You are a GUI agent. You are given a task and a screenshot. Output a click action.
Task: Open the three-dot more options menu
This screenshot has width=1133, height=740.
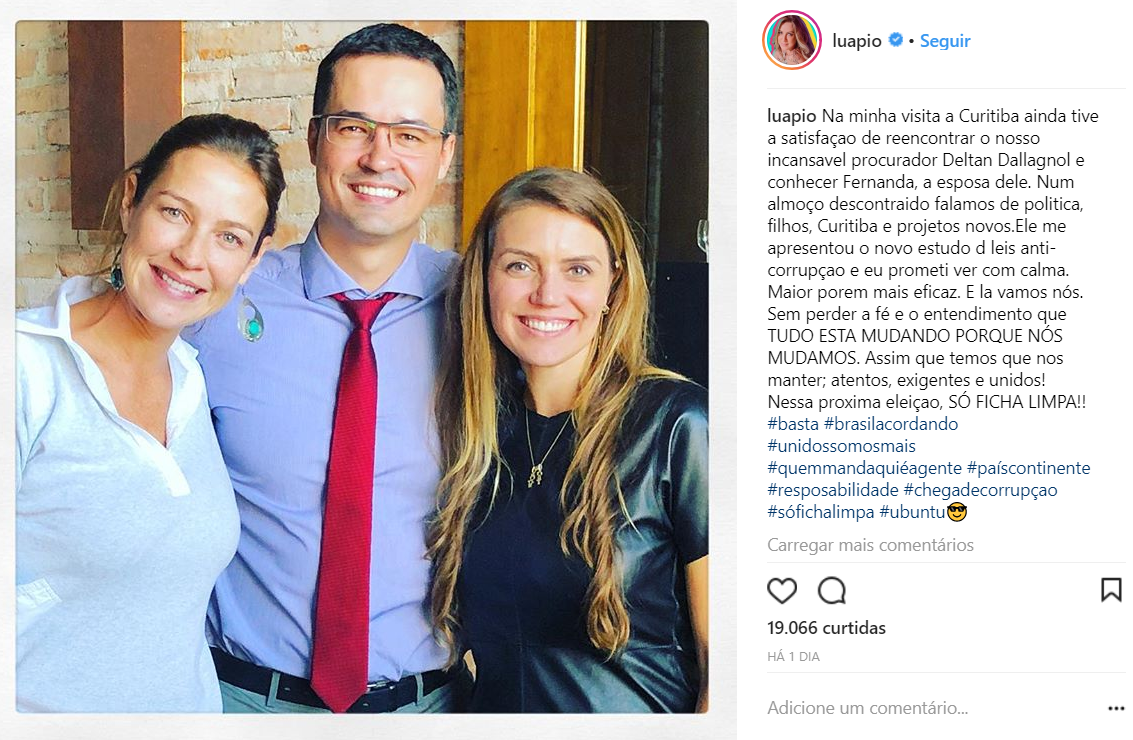tap(1116, 708)
